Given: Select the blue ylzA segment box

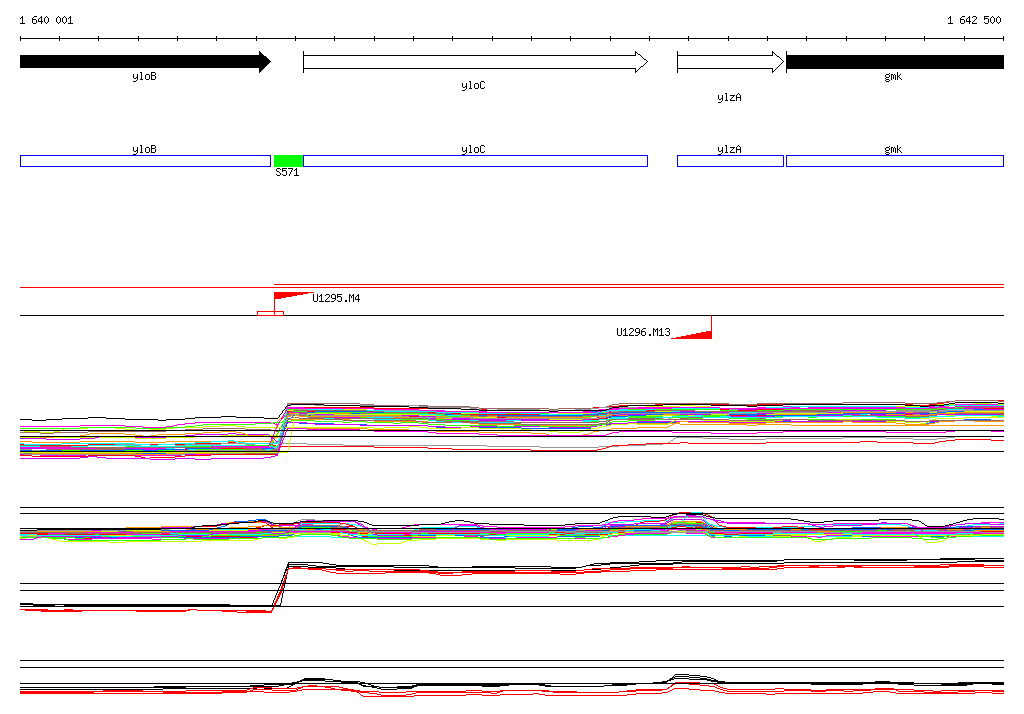Looking at the screenshot, I should pyautogui.click(x=730, y=161).
